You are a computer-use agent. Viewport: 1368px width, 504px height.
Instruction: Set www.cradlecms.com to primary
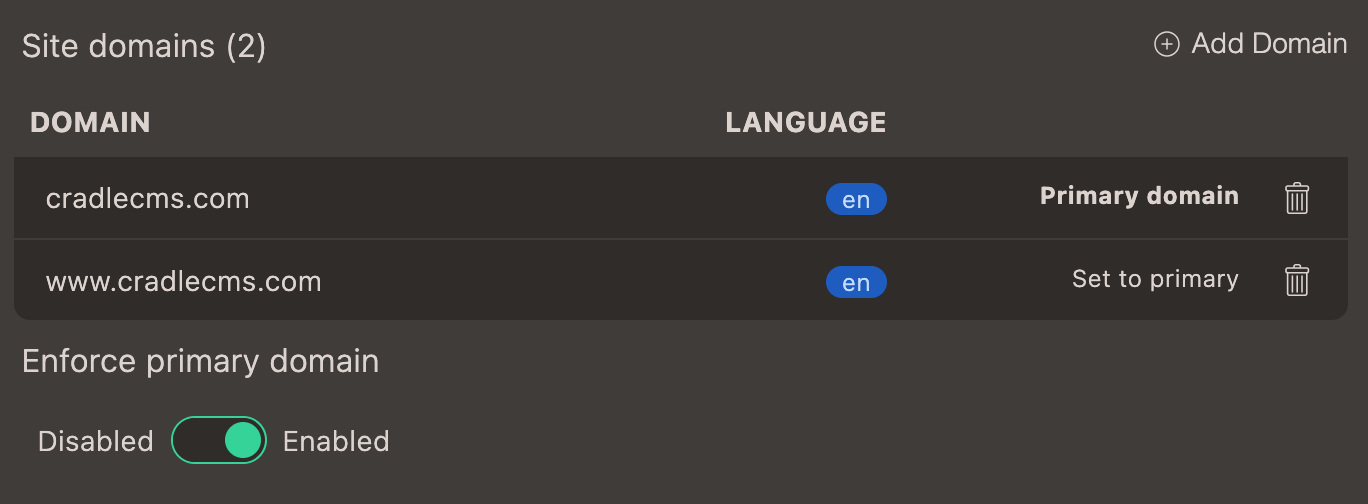[1155, 279]
